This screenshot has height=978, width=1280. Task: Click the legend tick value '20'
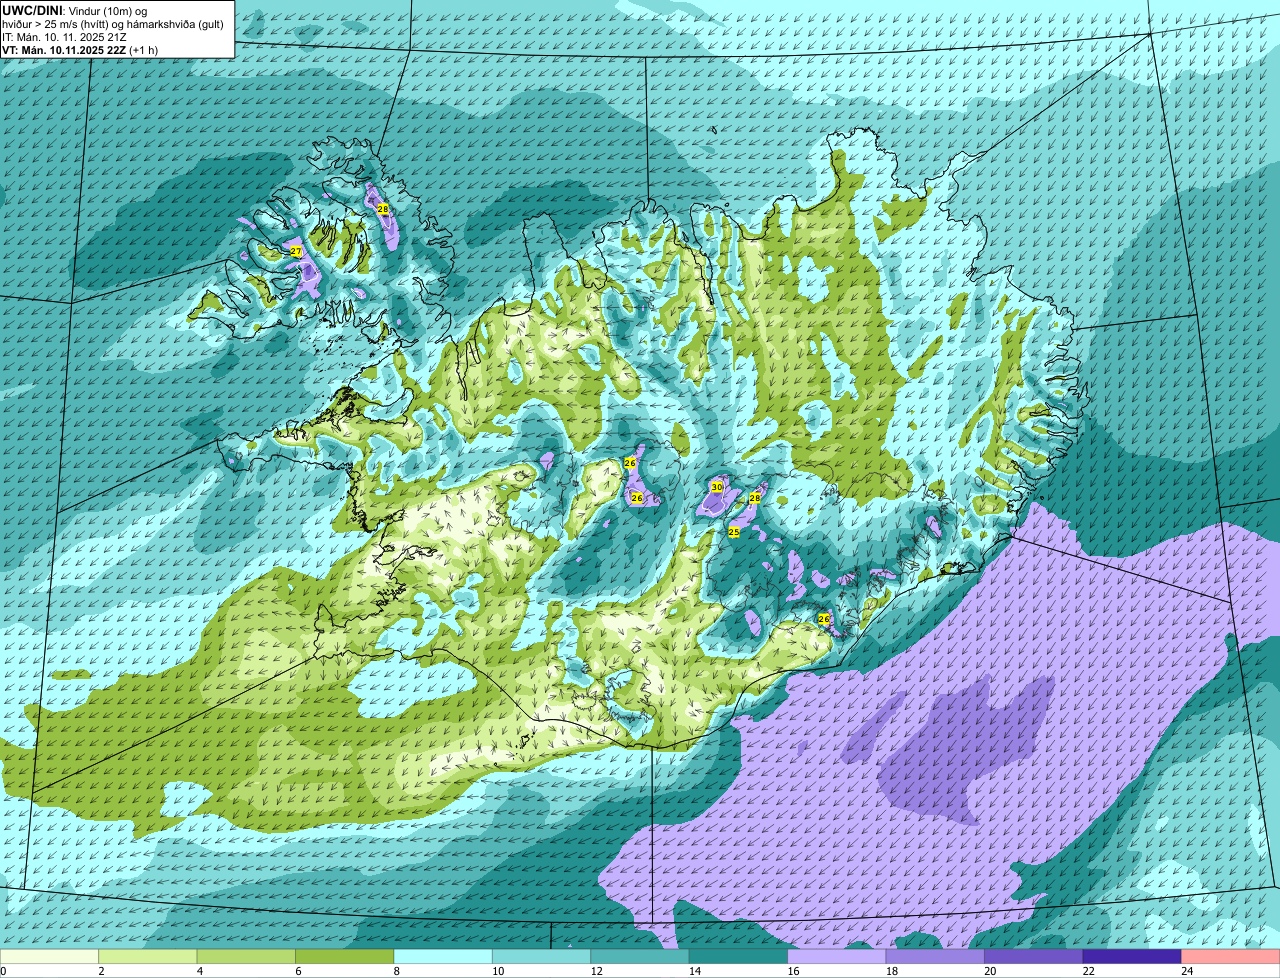click(x=989, y=971)
